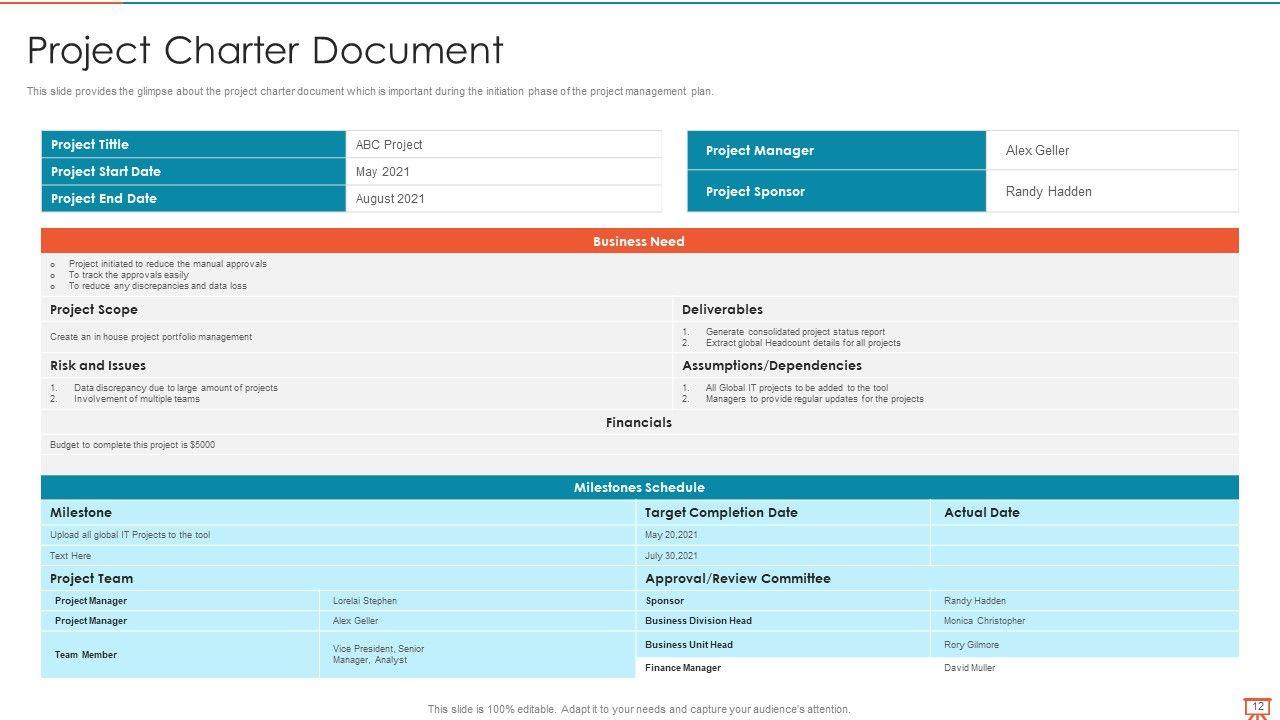Click the Financials heading
Image resolution: width=1280 pixels, height=720 pixels.
[x=639, y=423]
